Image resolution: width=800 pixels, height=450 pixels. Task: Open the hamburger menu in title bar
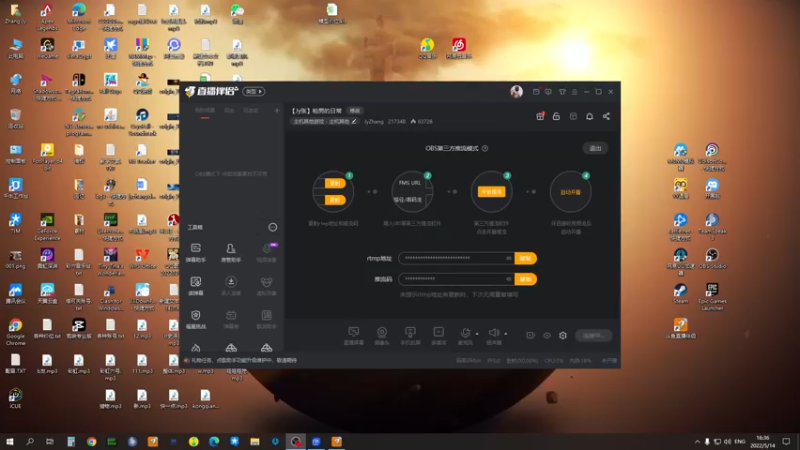pos(574,92)
